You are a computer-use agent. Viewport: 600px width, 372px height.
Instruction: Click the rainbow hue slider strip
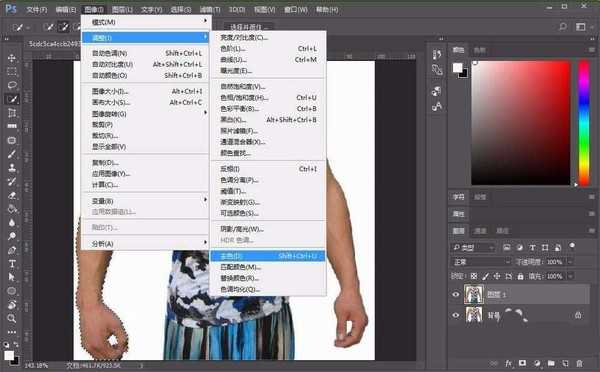pyautogui.click(x=584, y=123)
